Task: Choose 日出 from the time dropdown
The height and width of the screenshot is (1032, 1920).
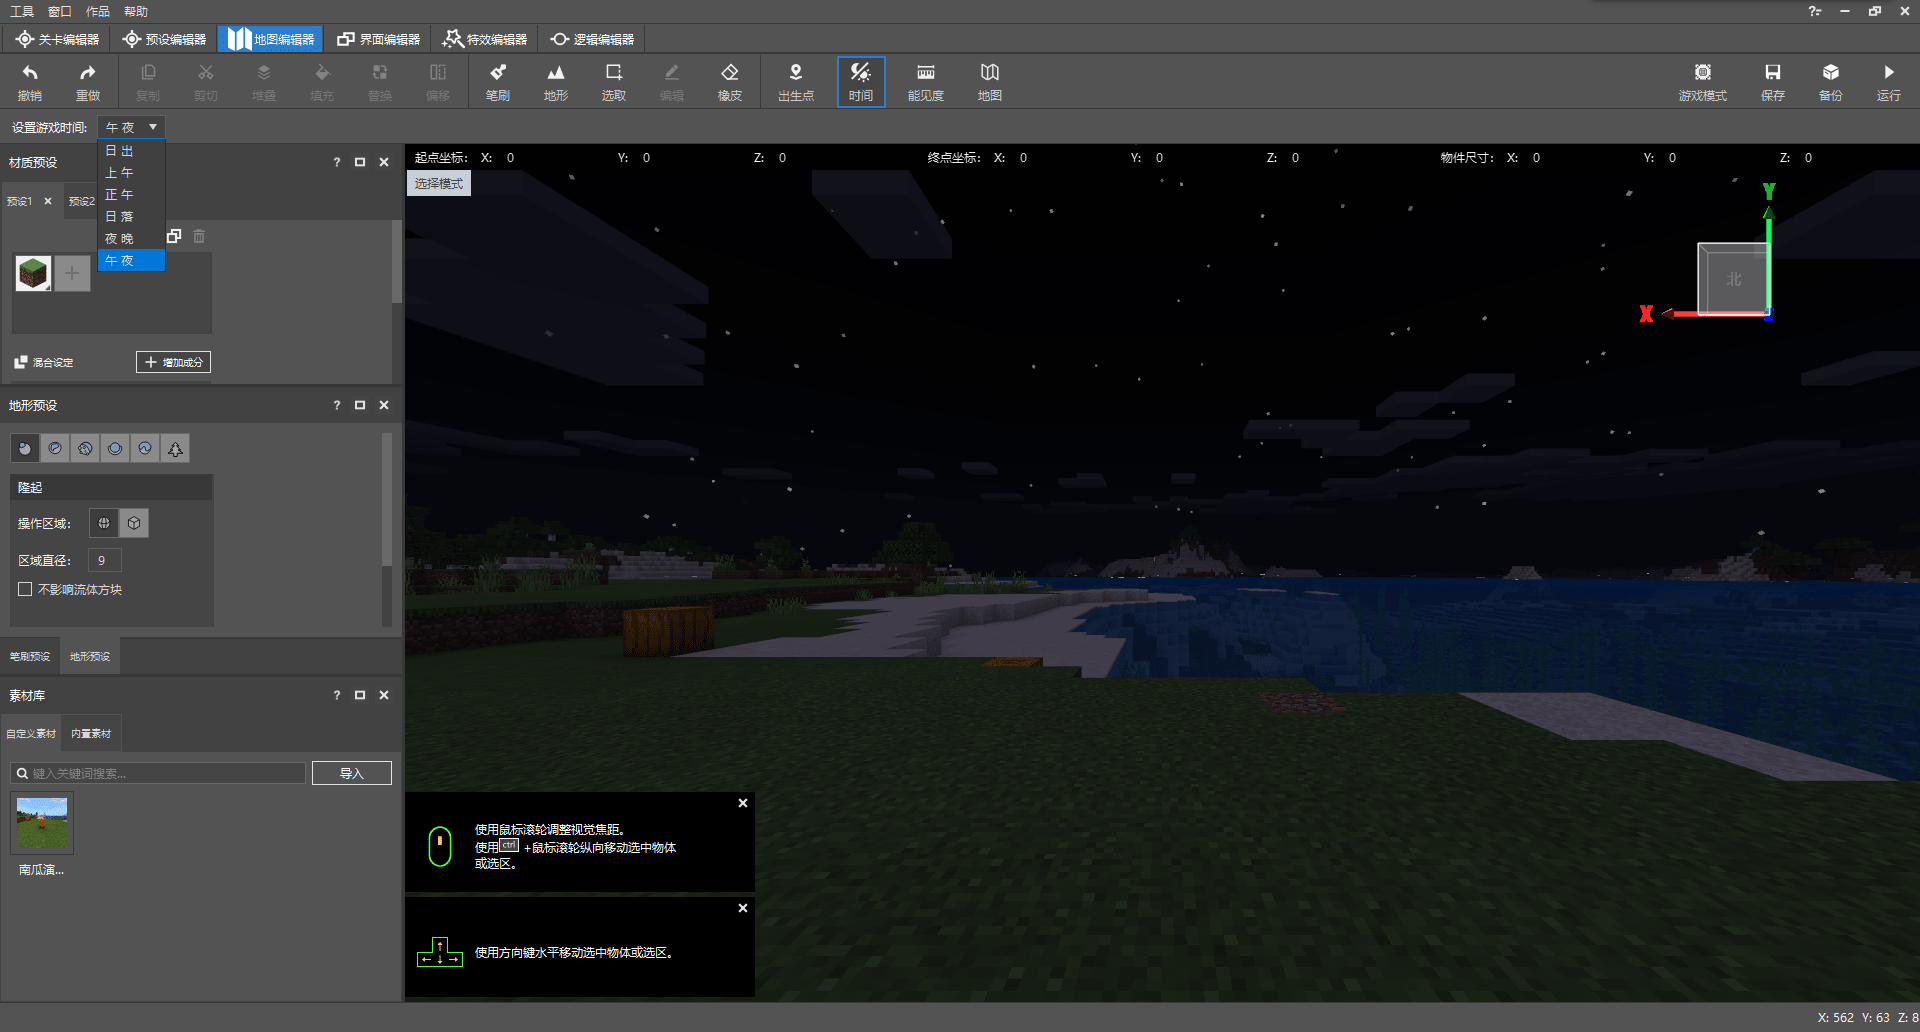Action: [x=120, y=151]
